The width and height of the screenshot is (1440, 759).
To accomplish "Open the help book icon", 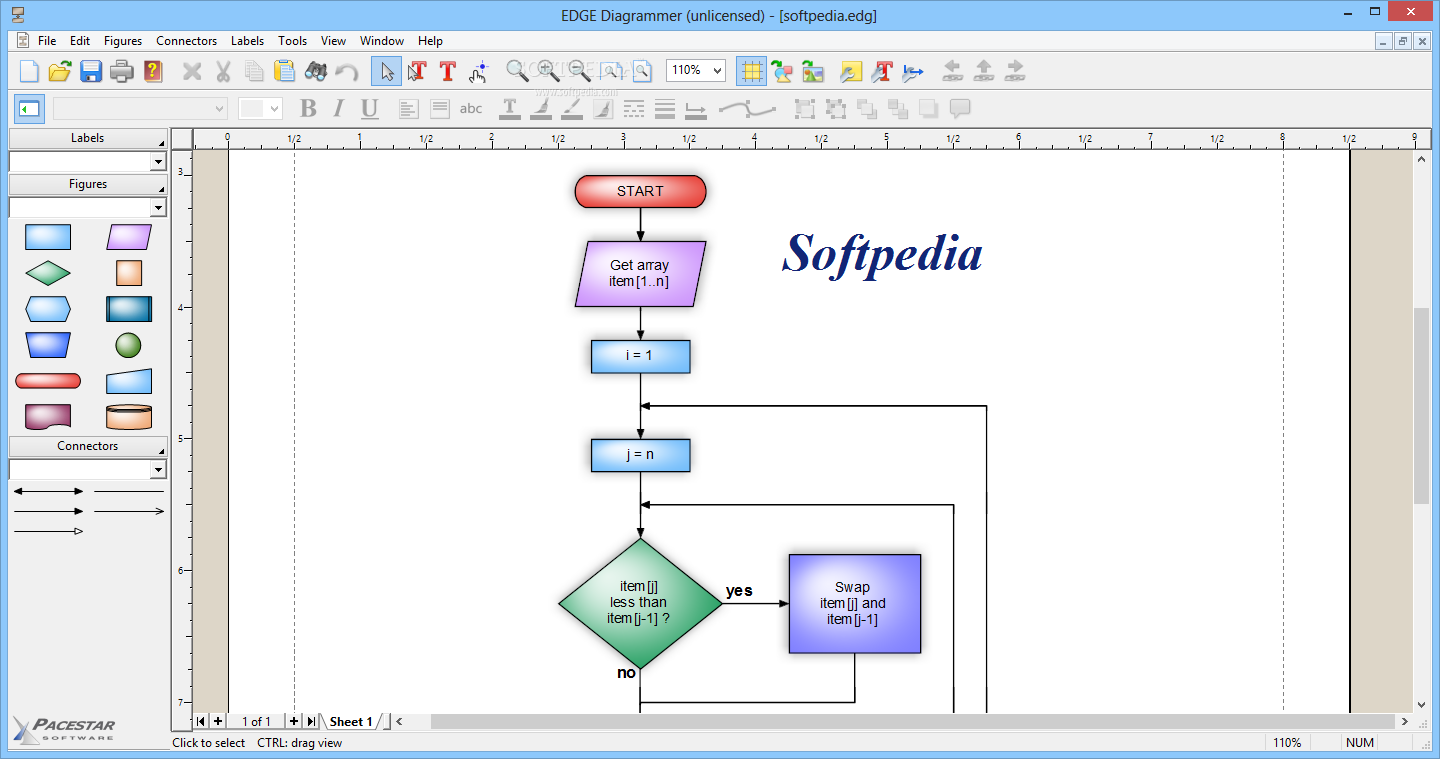I will coord(153,71).
